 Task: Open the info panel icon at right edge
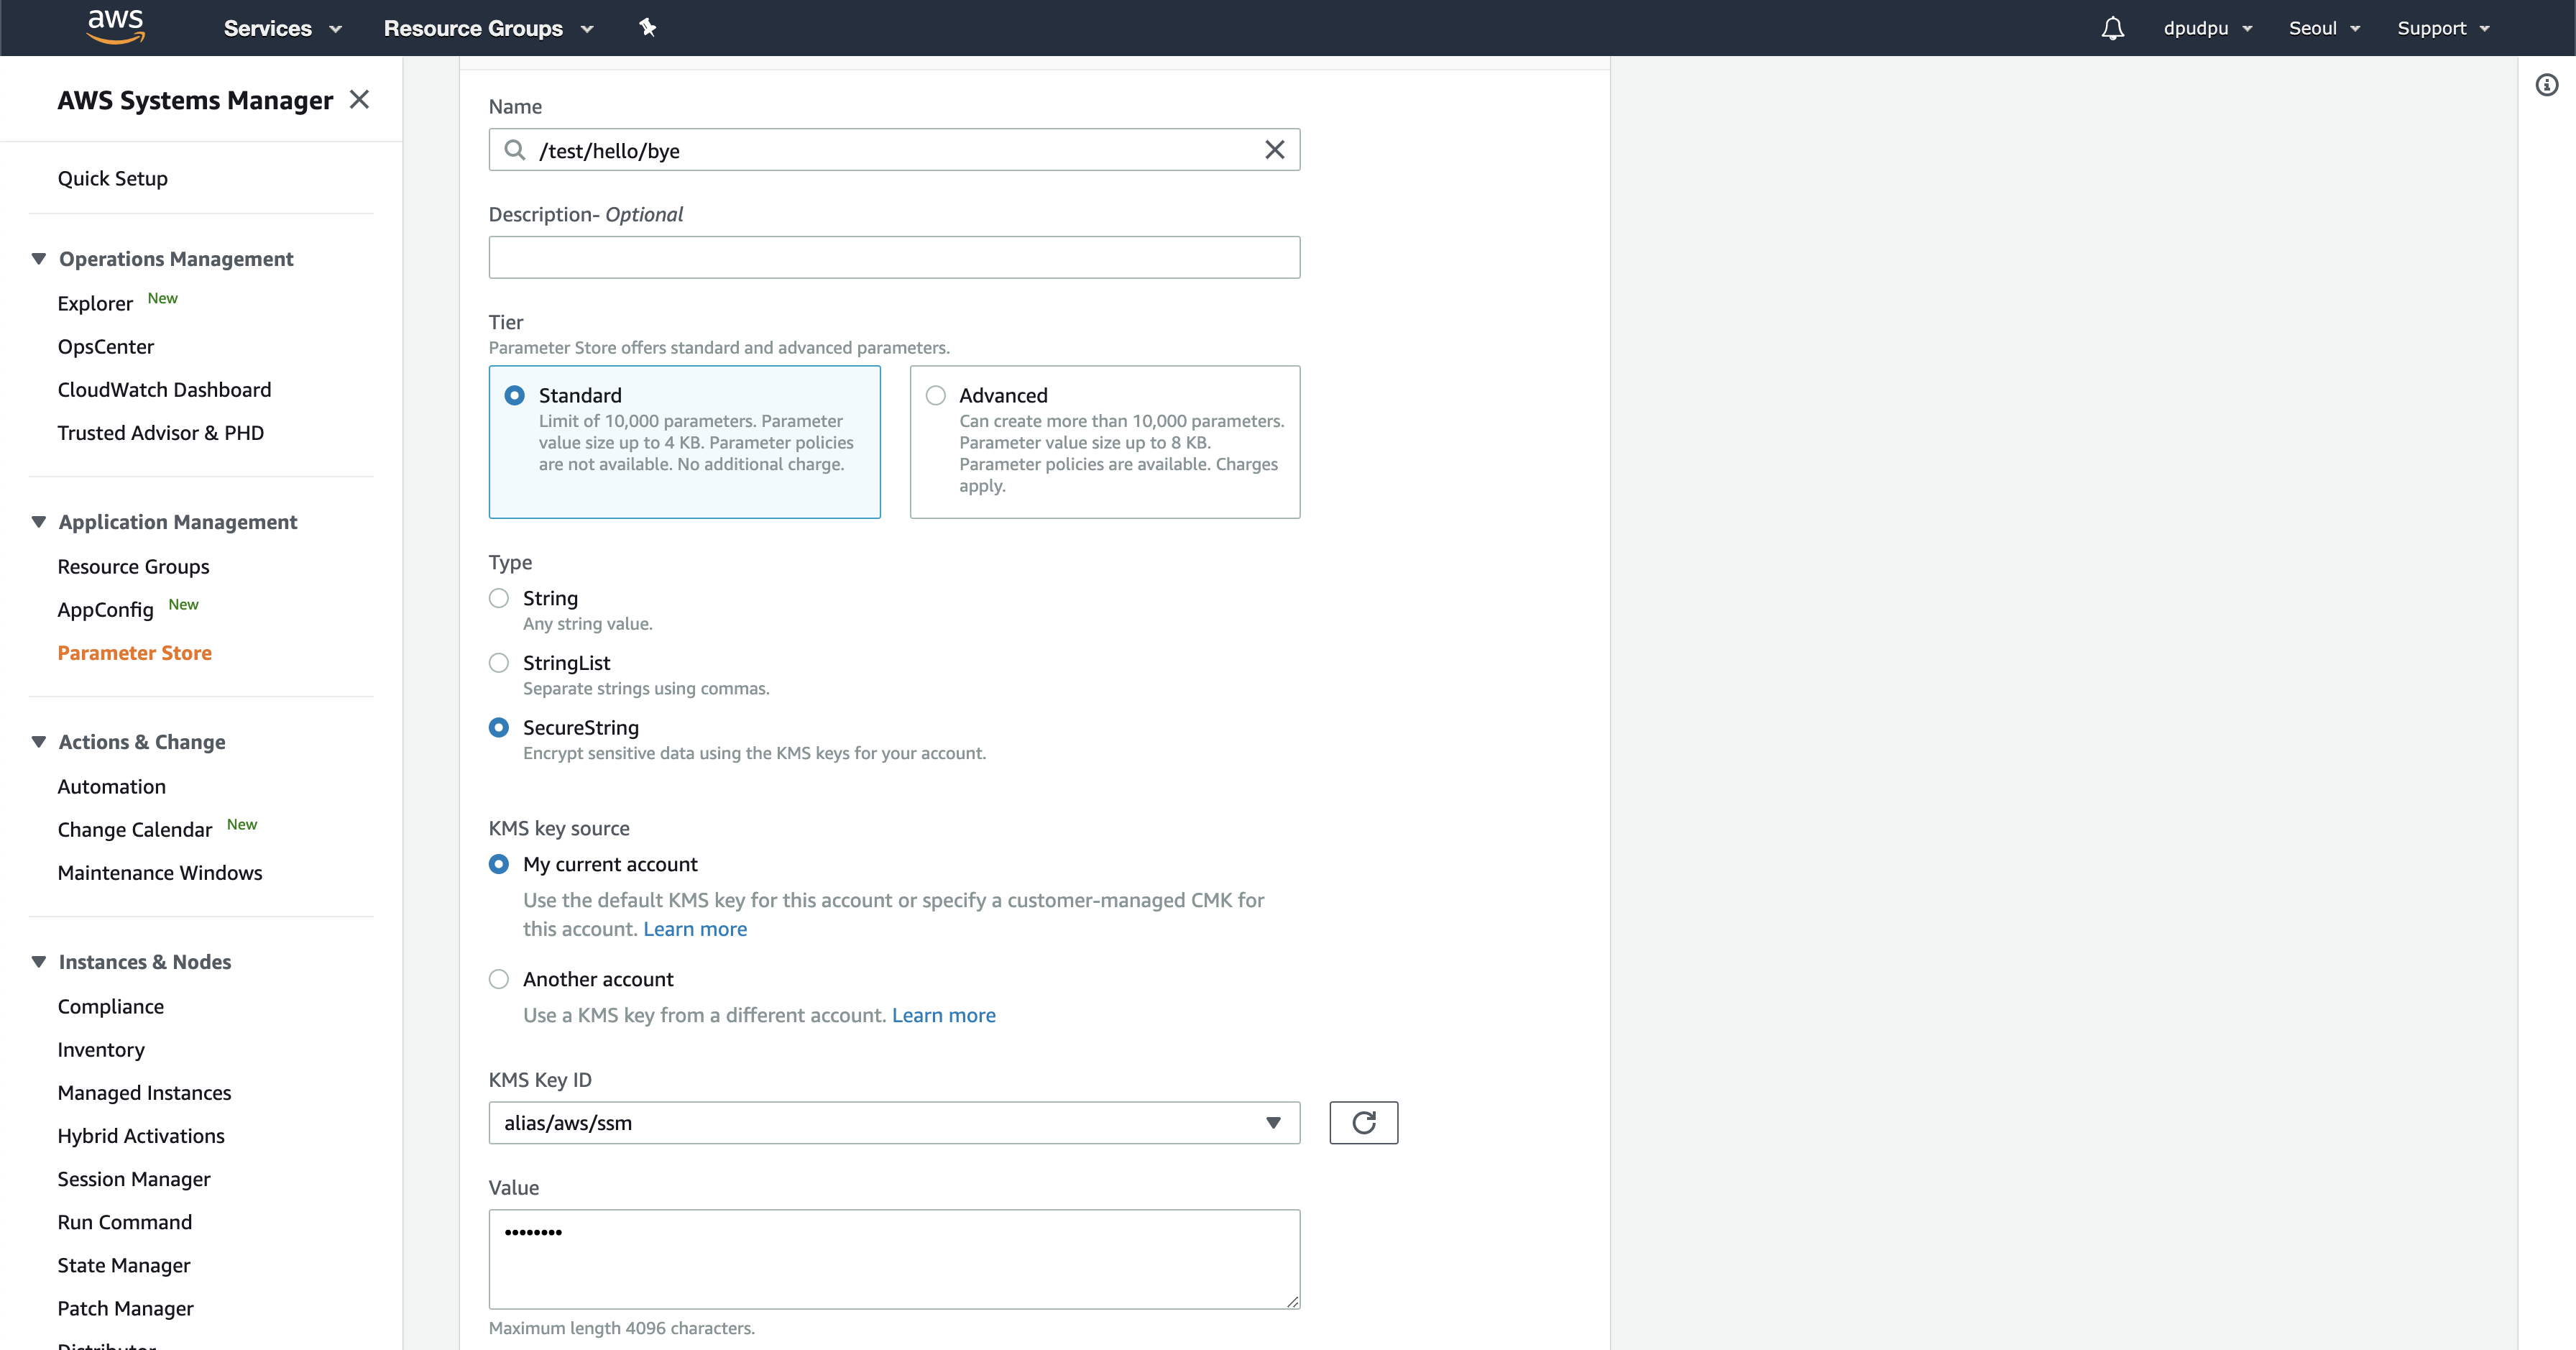coord(2546,85)
